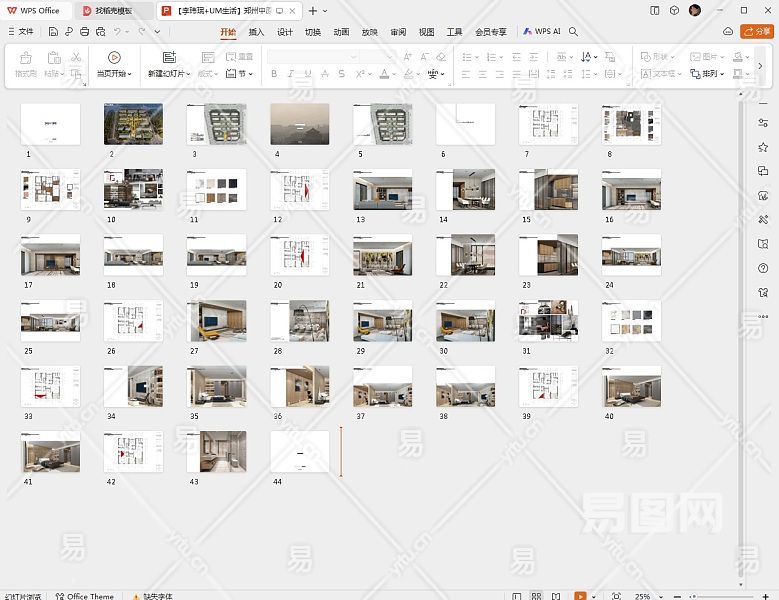Click the print icon in the quick access toolbar
Viewport: 779px width, 600px height.
[84, 32]
